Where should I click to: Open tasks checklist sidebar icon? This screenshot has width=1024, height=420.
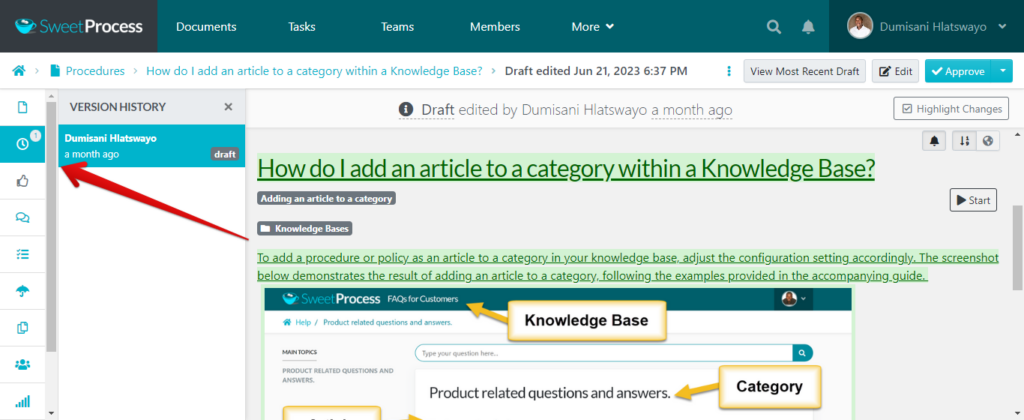pyautogui.click(x=22, y=255)
